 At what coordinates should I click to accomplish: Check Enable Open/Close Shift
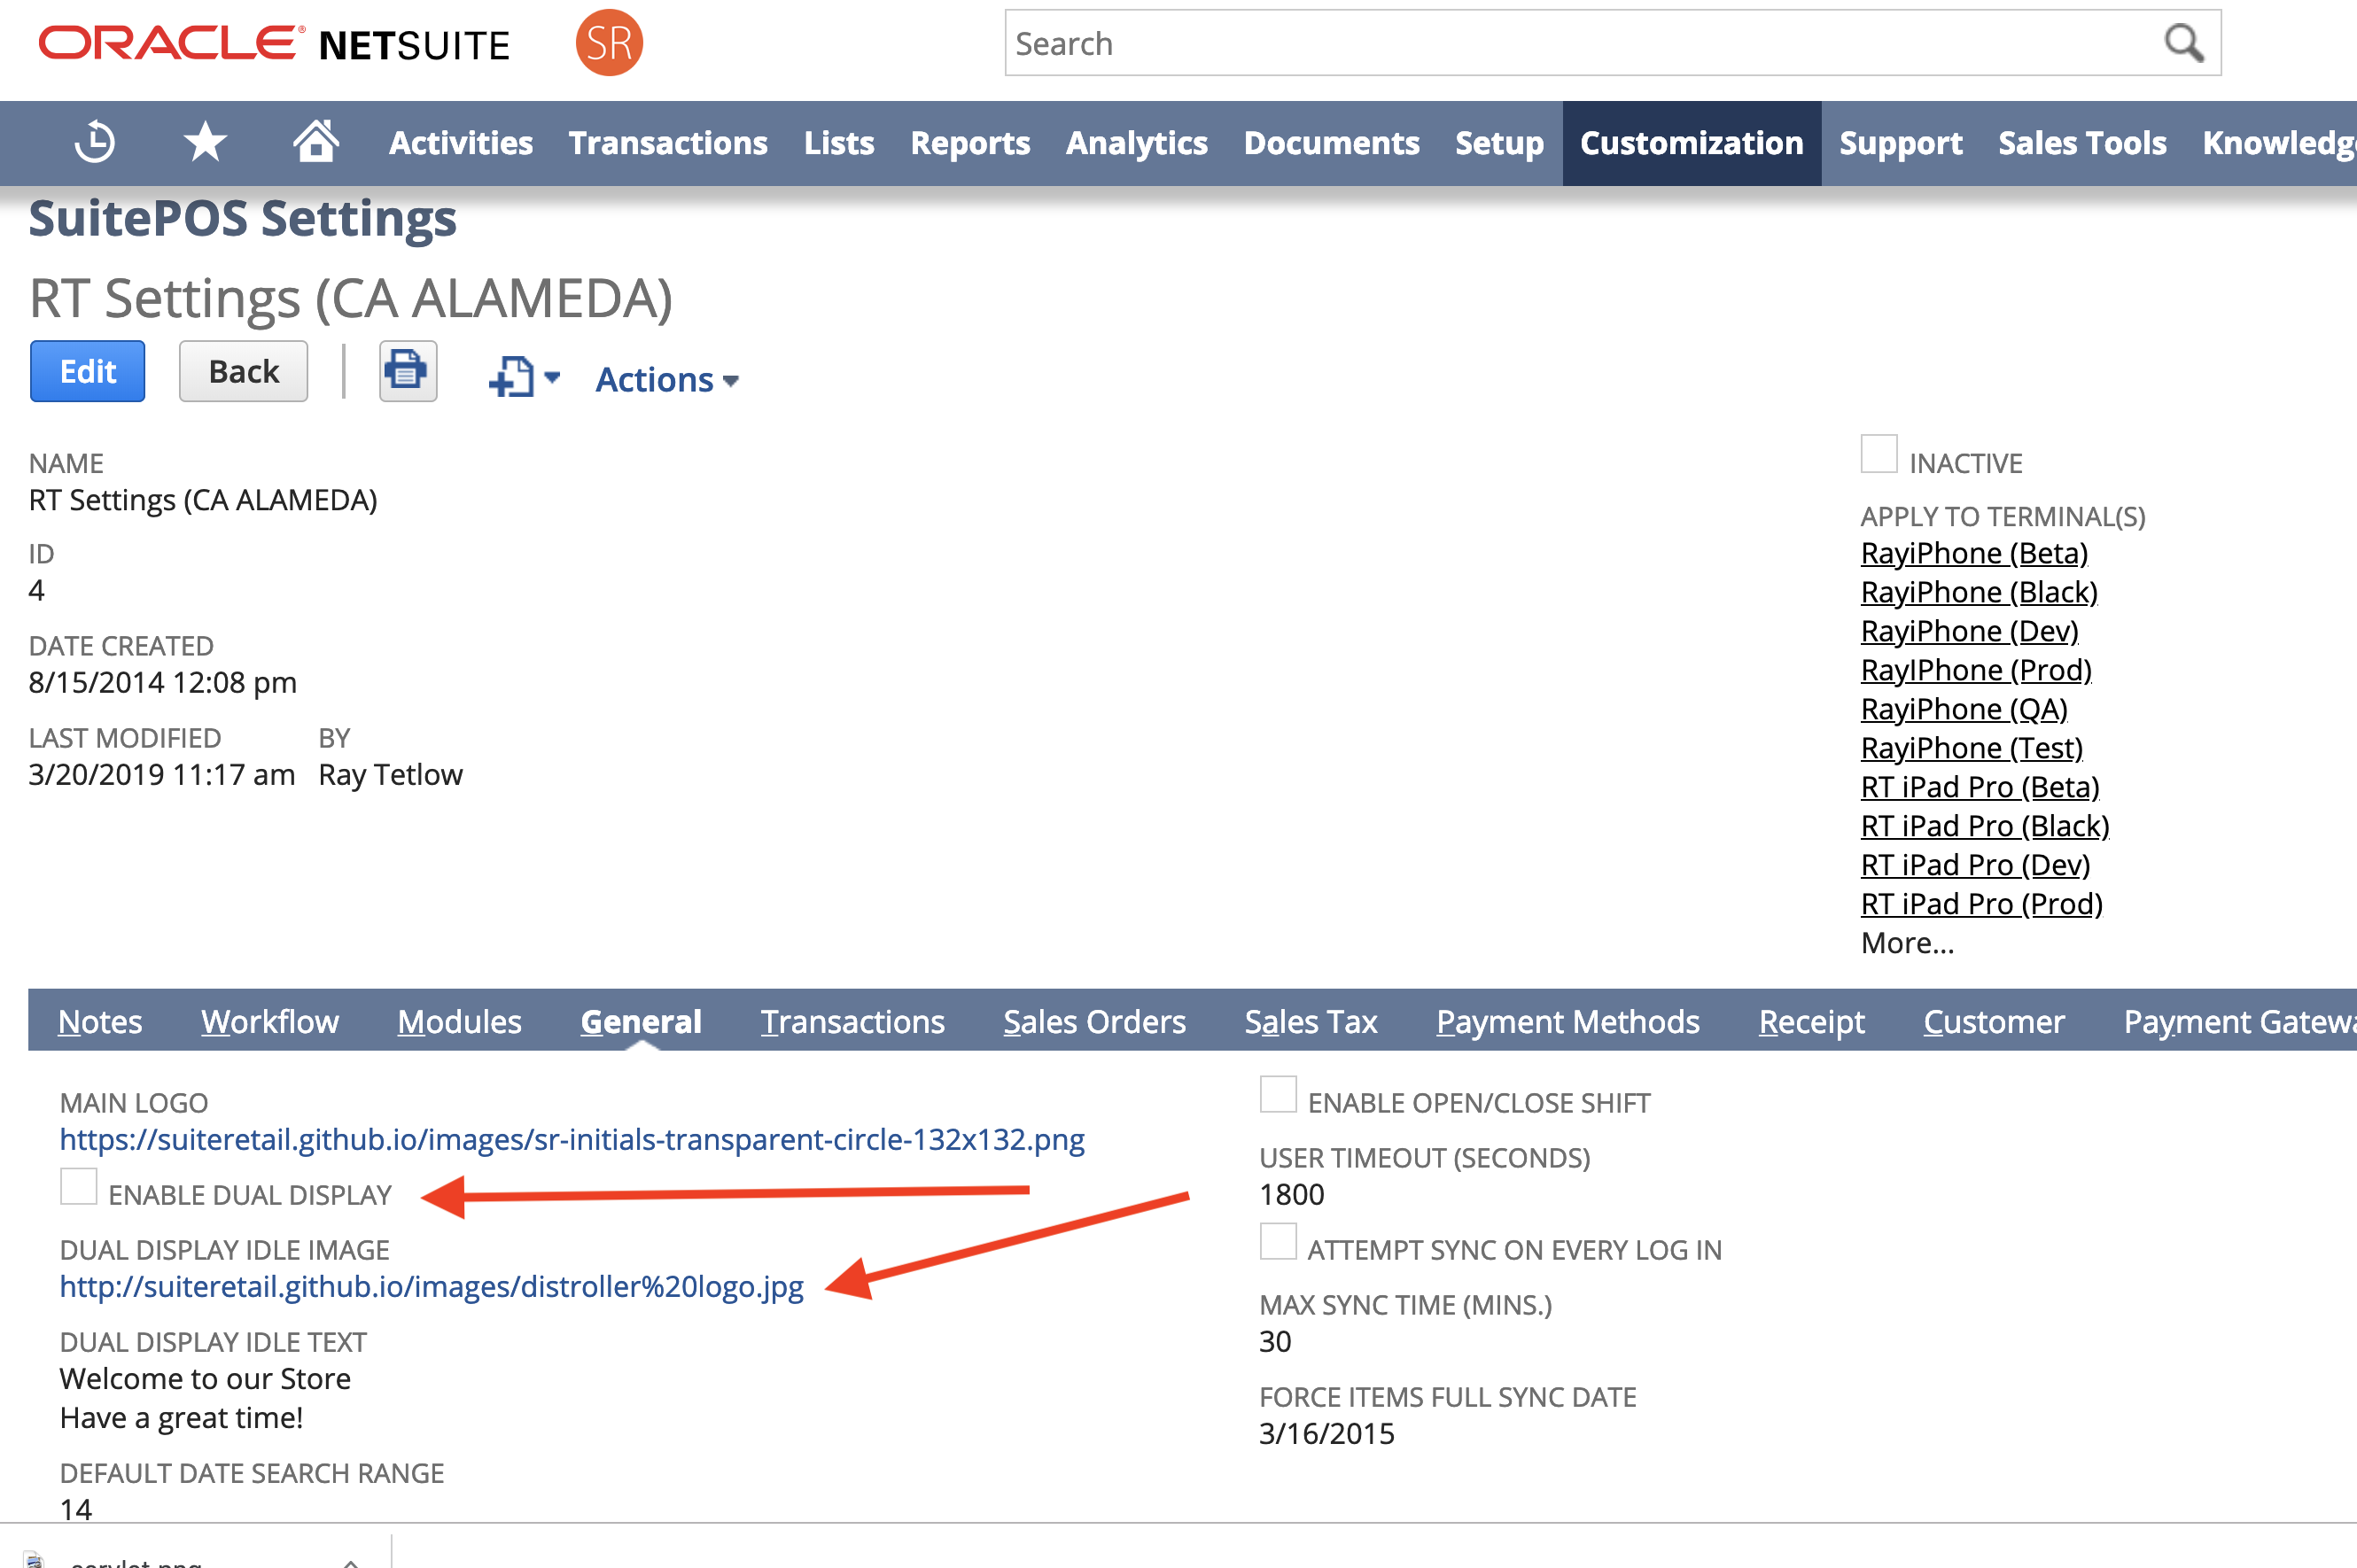coord(1277,1095)
